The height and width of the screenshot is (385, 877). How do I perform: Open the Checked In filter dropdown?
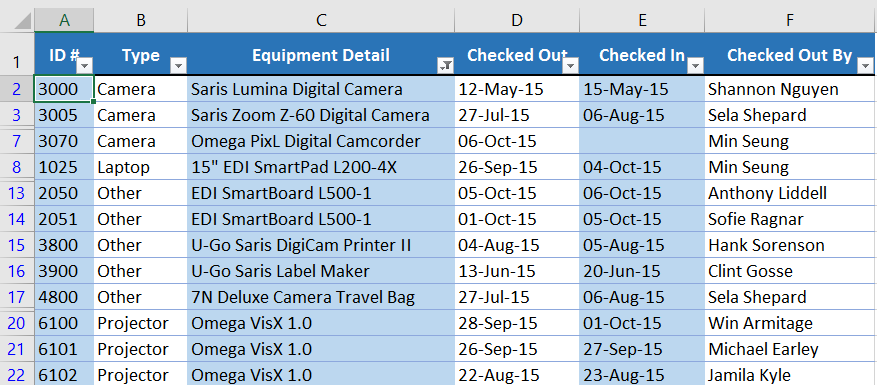click(696, 66)
